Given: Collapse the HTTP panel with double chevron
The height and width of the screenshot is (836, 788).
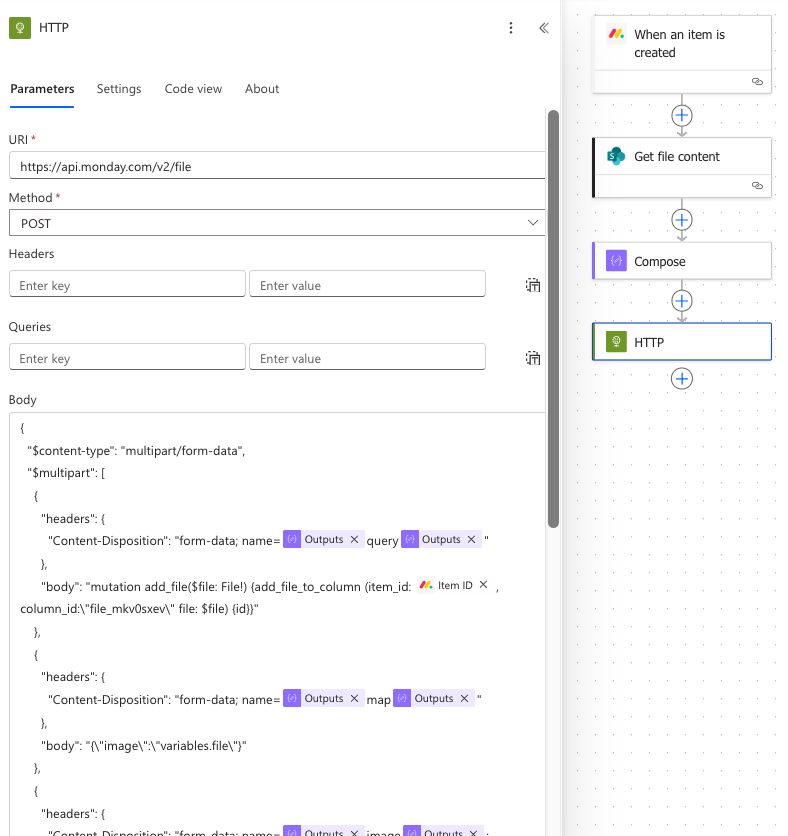Looking at the screenshot, I should pos(544,28).
